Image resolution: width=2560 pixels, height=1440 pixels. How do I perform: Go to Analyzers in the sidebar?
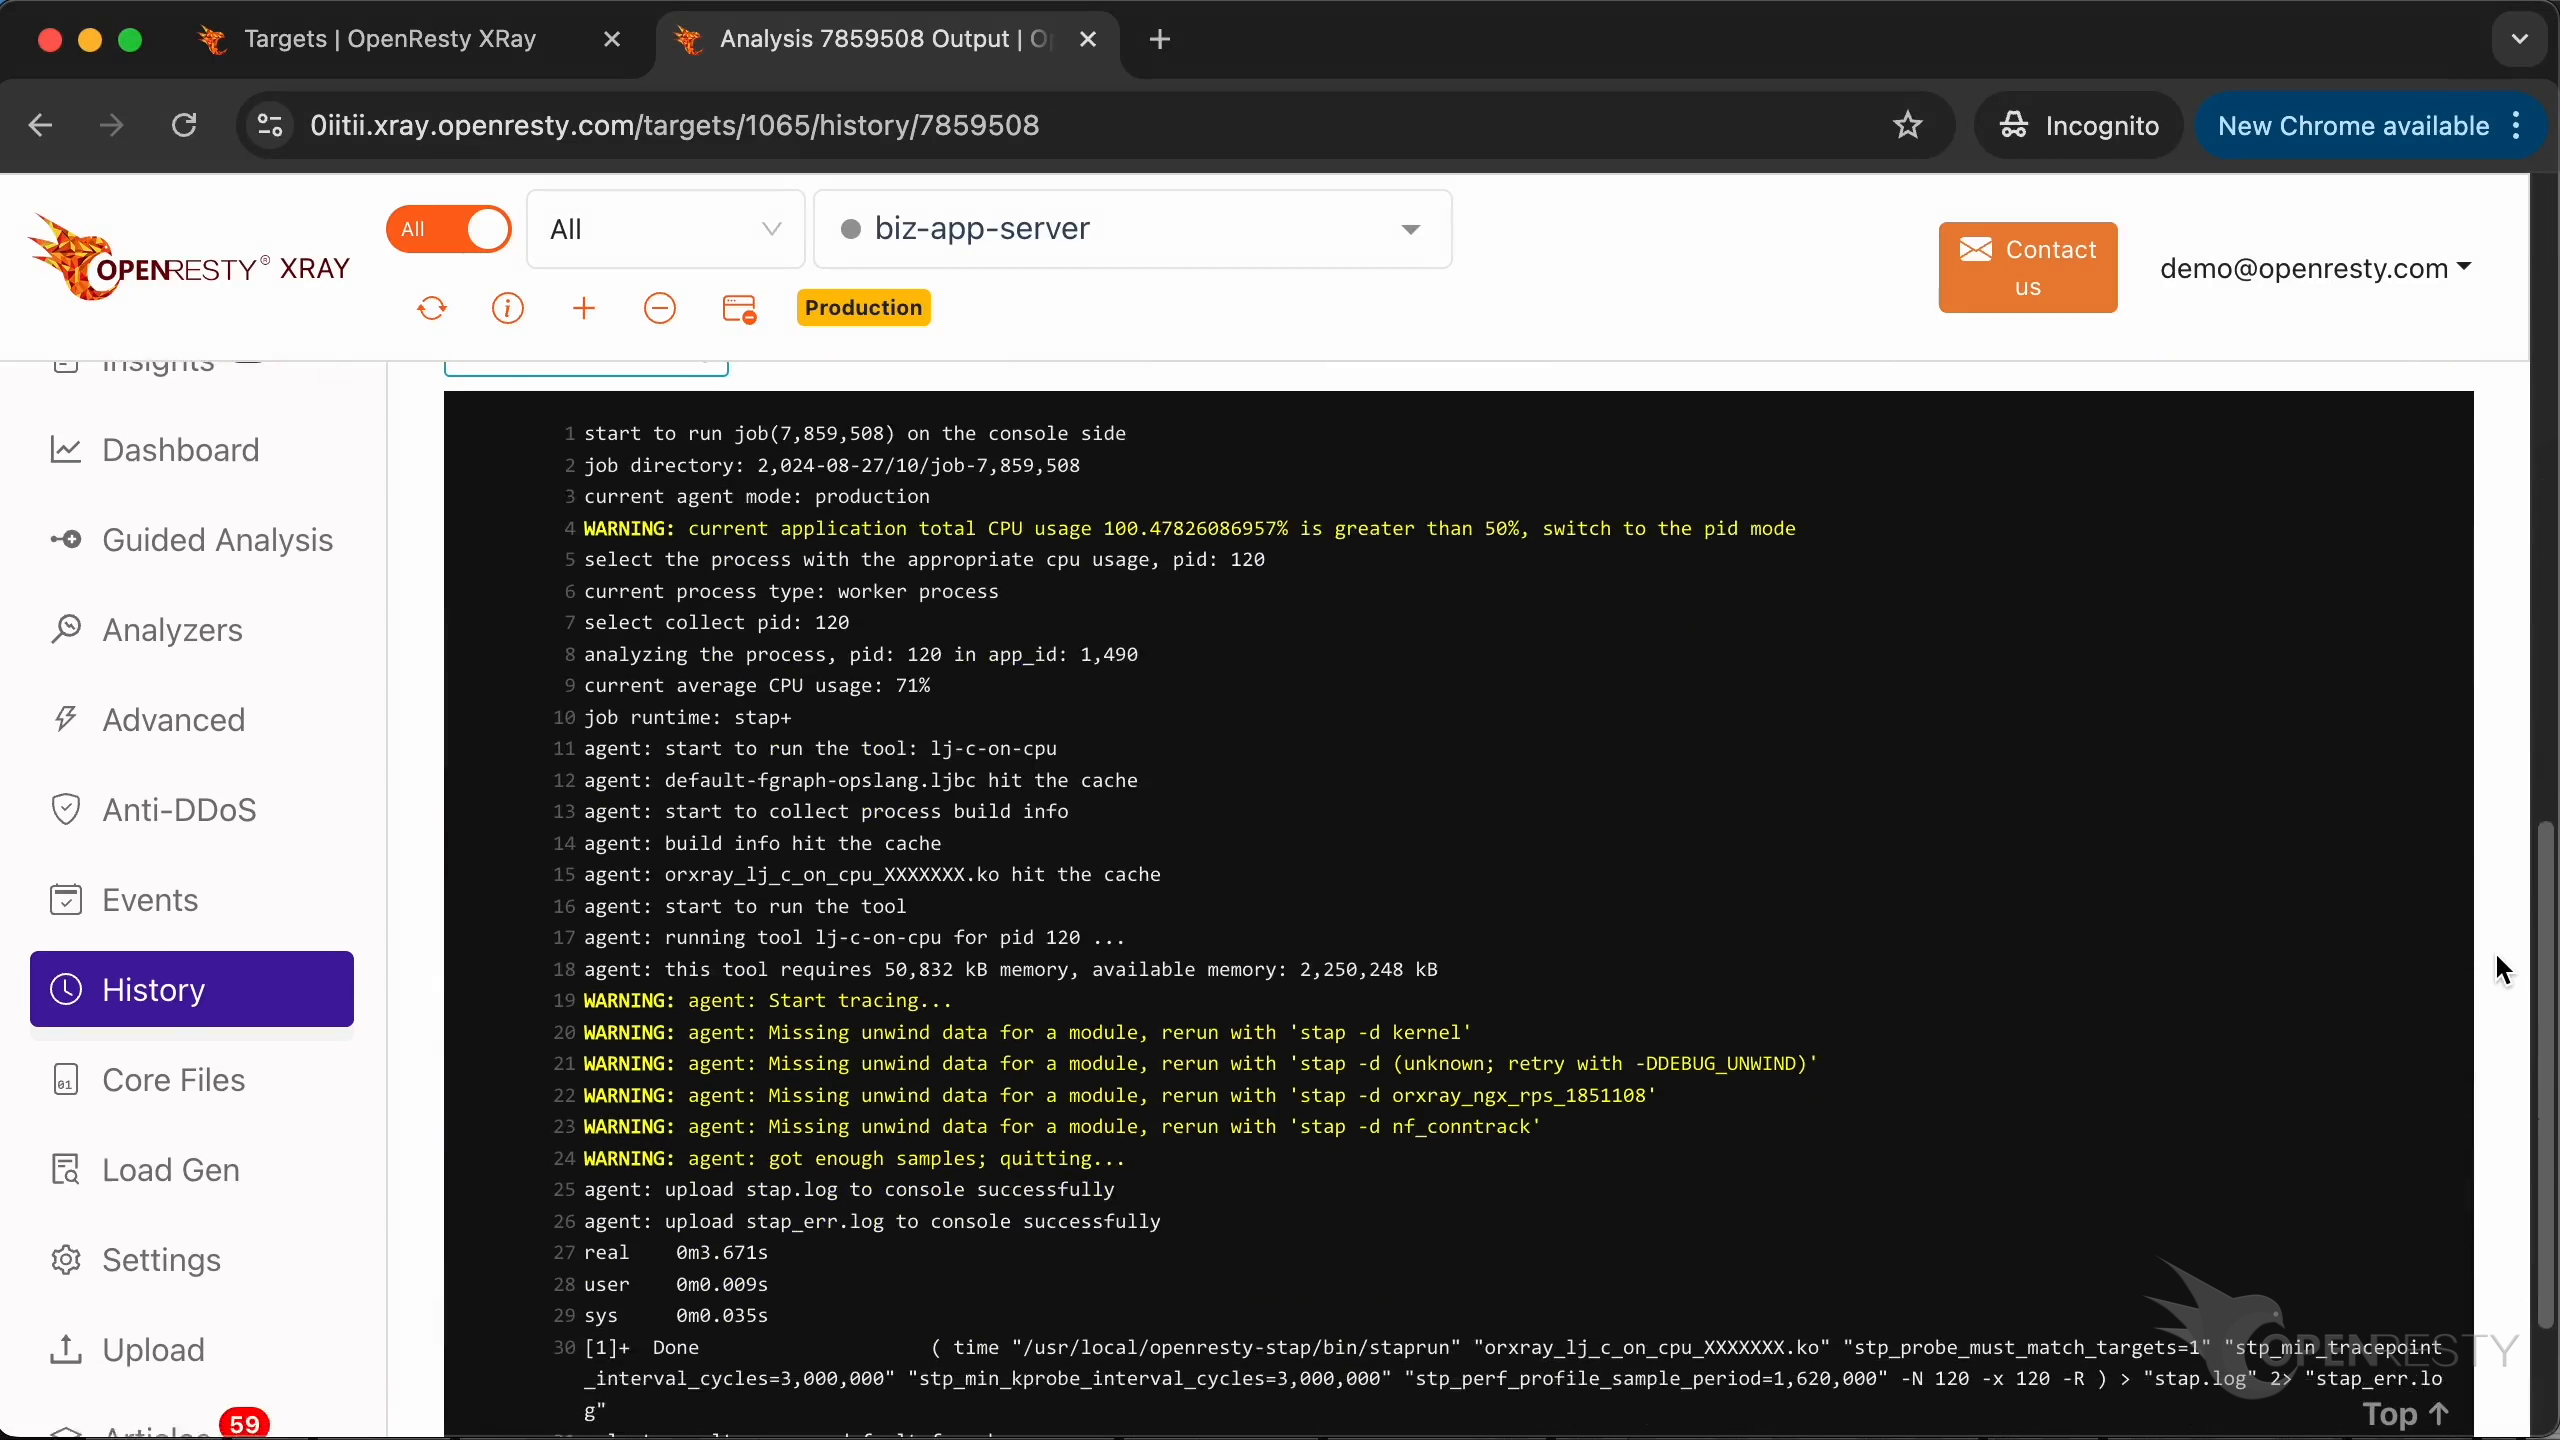pos(172,630)
